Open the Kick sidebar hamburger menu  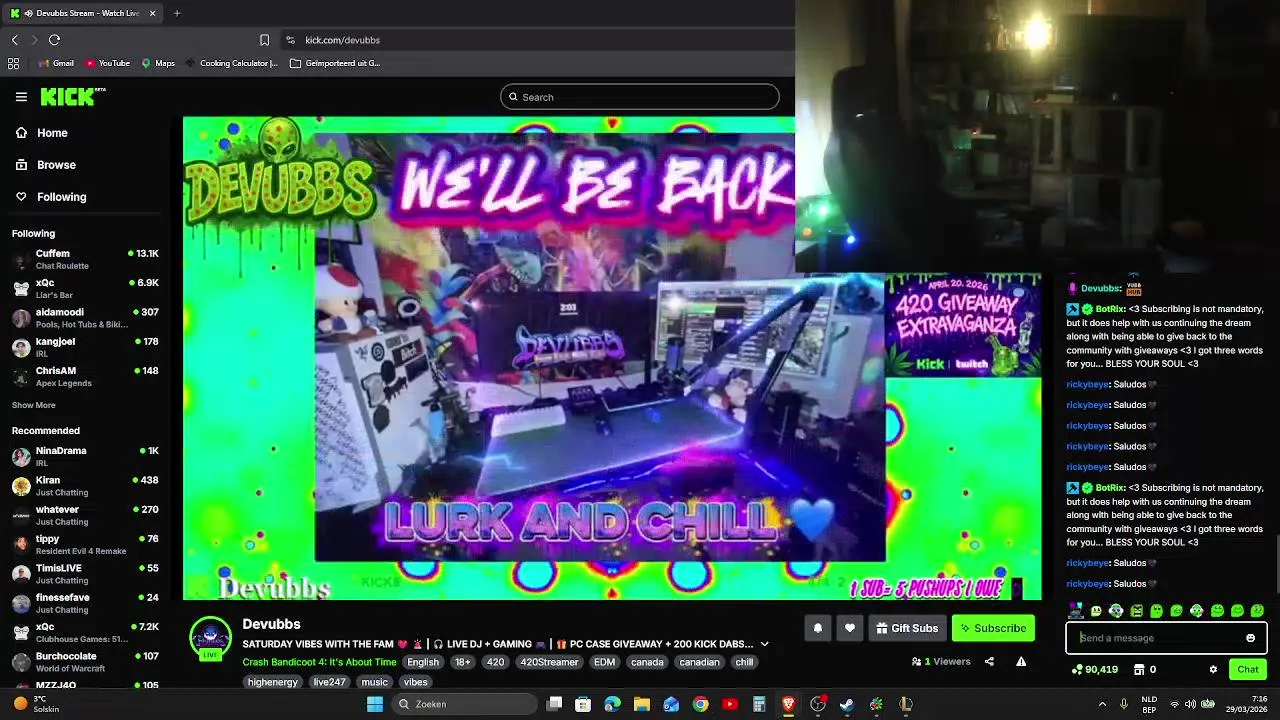21,97
